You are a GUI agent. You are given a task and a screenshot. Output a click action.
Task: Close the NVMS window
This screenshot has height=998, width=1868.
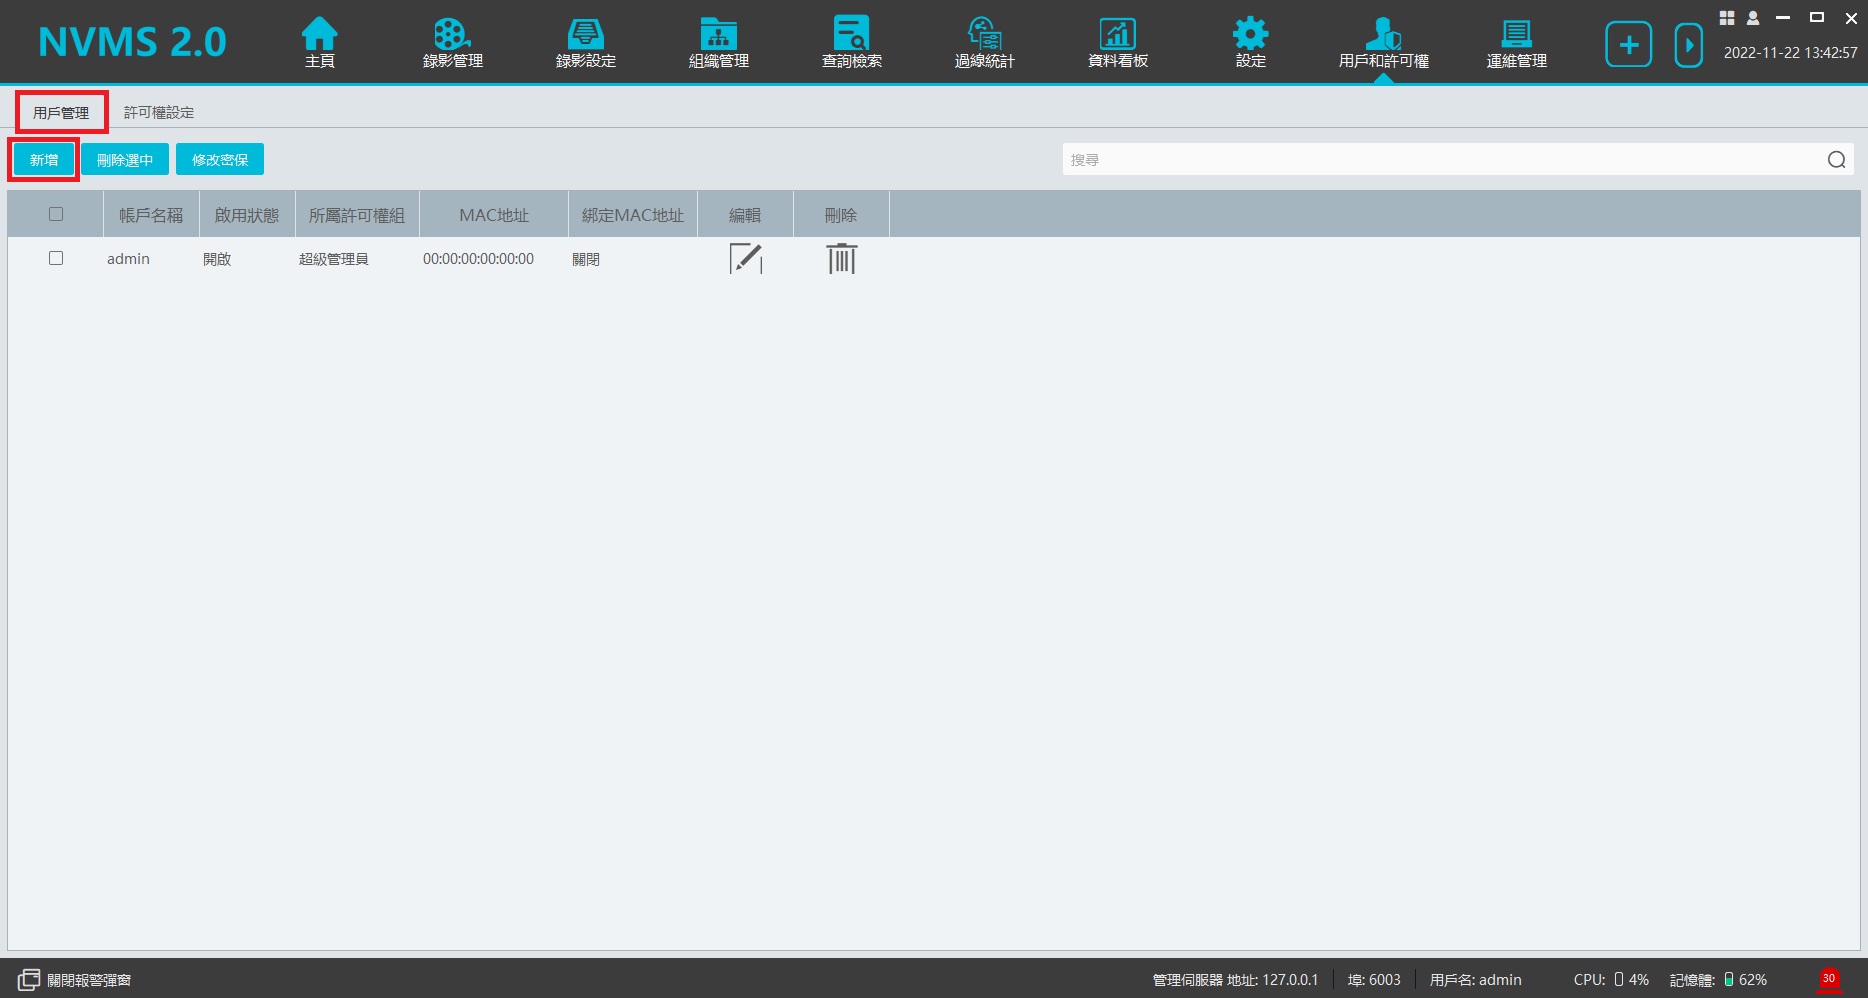(x=1851, y=18)
